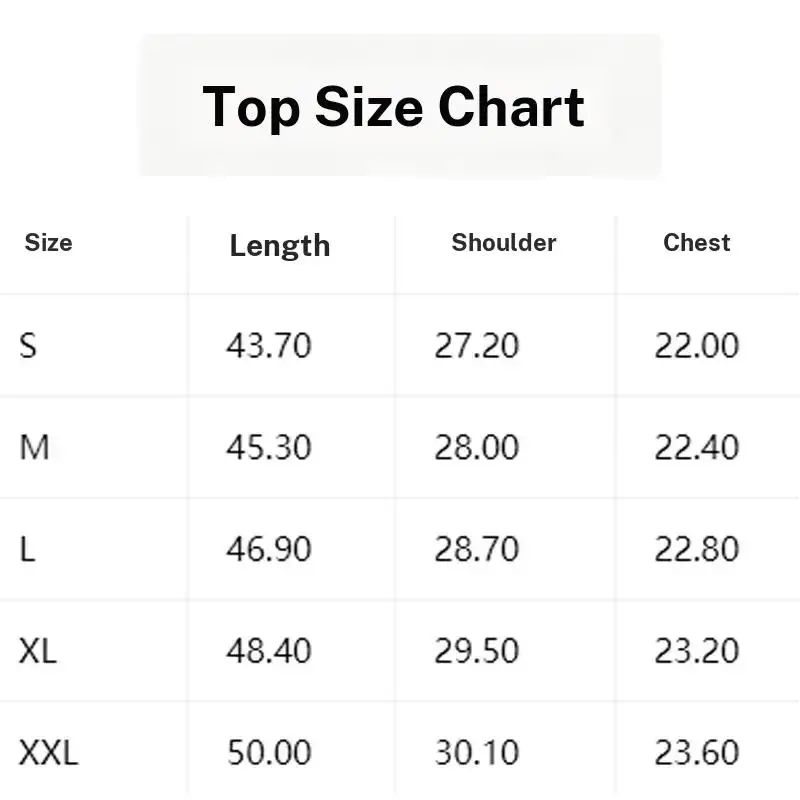This screenshot has height=800, width=800.
Task: Click the L size row label
Action: pos(28,549)
